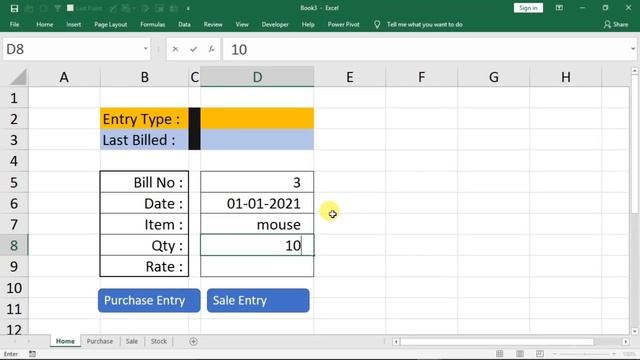
Task: Select the orange Entry Type value cell D2
Action: pyautogui.click(x=257, y=119)
